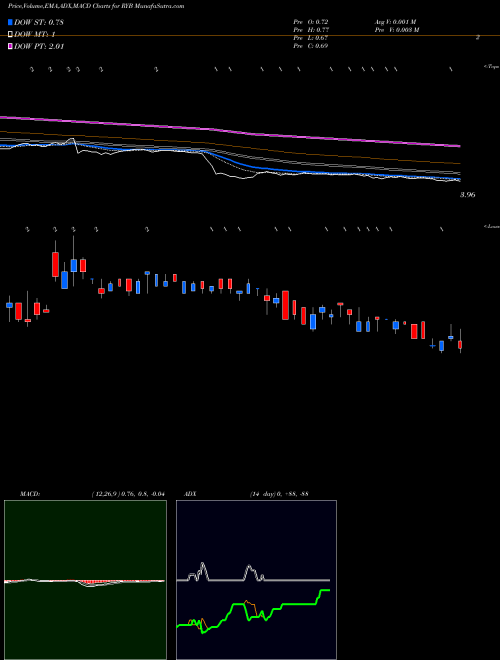Viewport: 500px width, 660px height.
Task: Open the dark green MACD indicator chart
Action: [x=85, y=580]
